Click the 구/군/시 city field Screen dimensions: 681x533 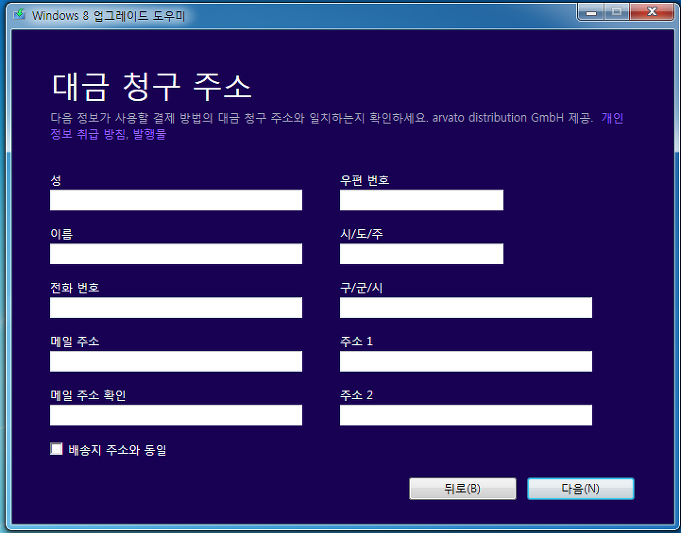point(466,308)
